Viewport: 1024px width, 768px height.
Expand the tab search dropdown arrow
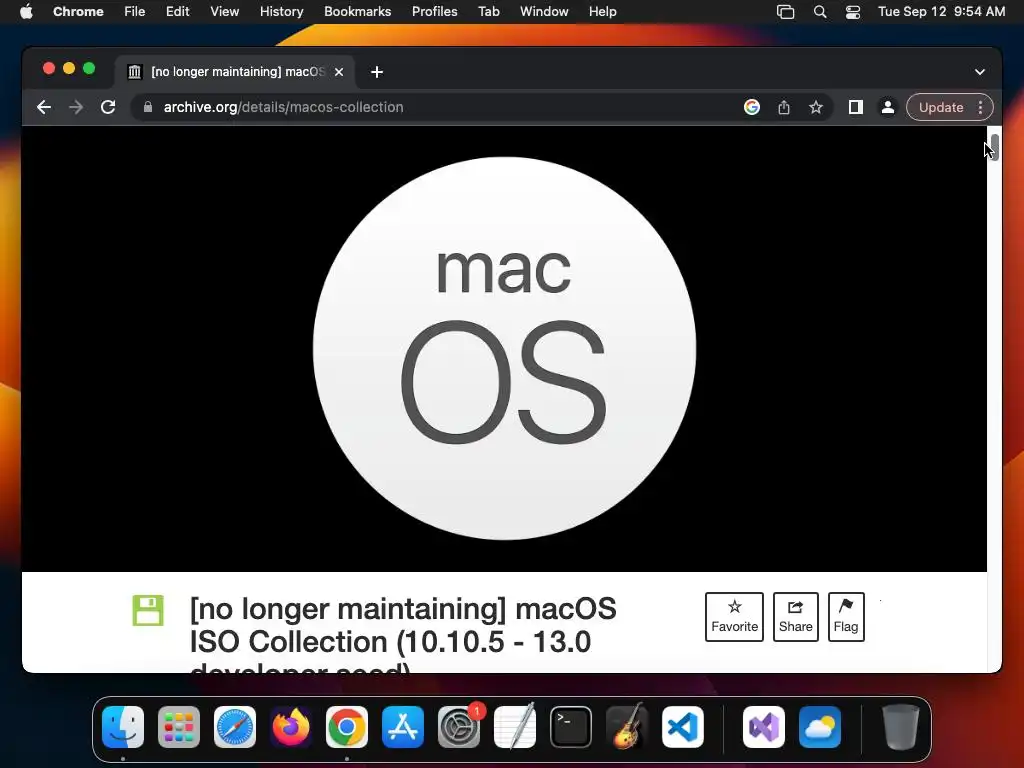coord(980,72)
